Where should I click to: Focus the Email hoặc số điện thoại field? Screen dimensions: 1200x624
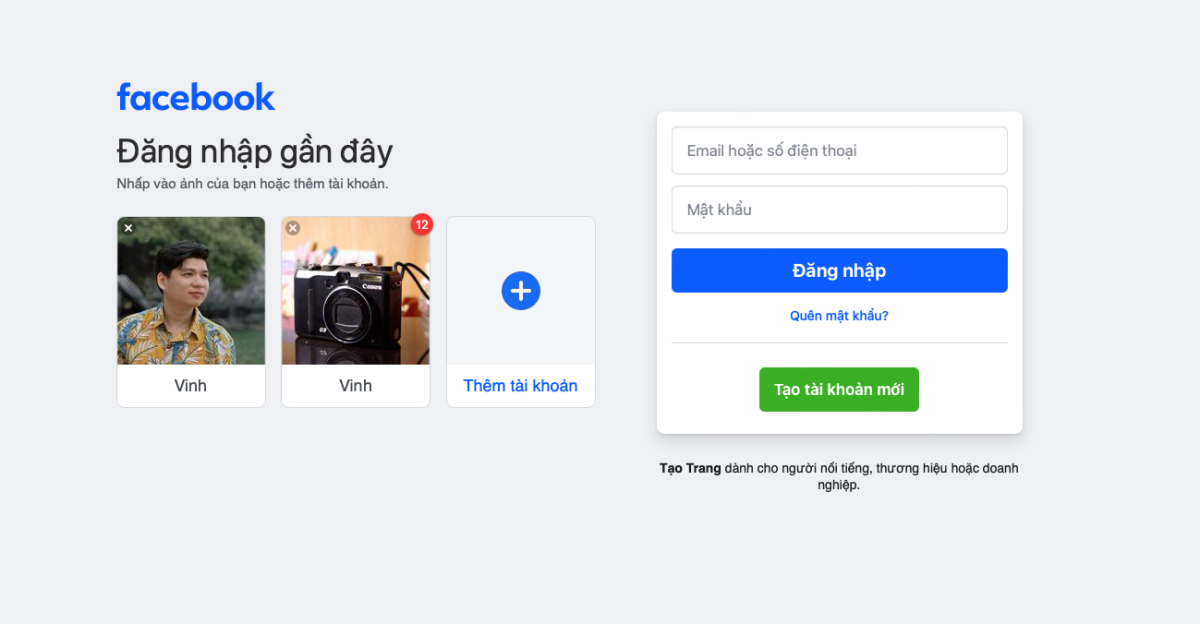839,151
